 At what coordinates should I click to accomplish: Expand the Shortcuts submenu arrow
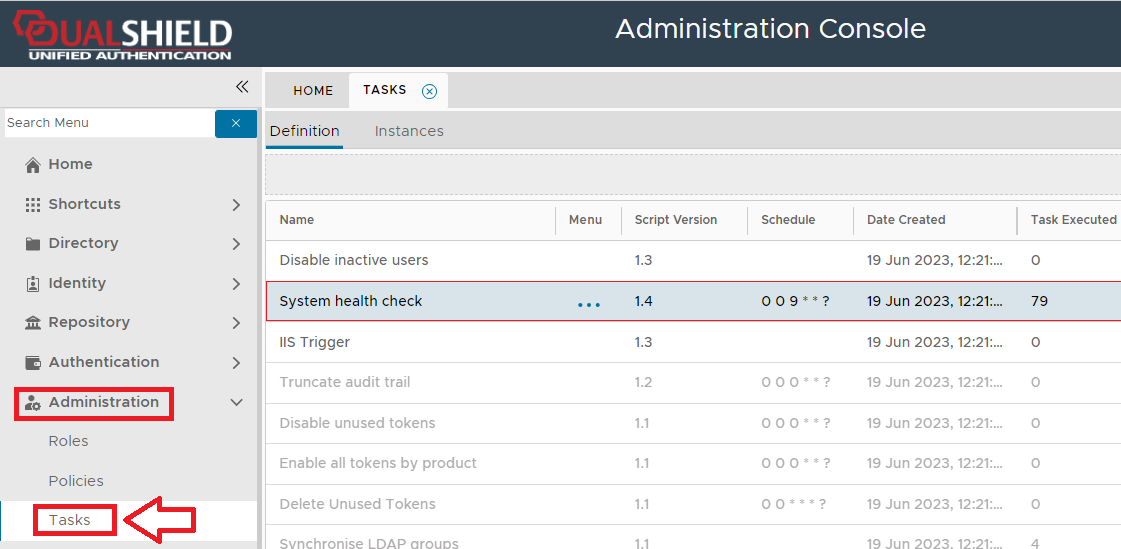coord(236,204)
